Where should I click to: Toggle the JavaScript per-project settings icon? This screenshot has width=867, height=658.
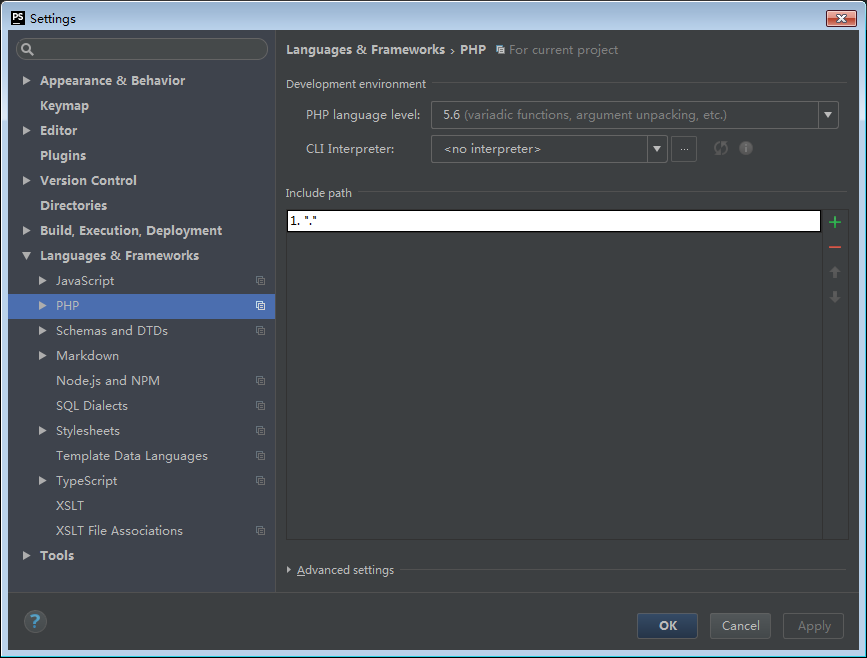pyautogui.click(x=260, y=280)
